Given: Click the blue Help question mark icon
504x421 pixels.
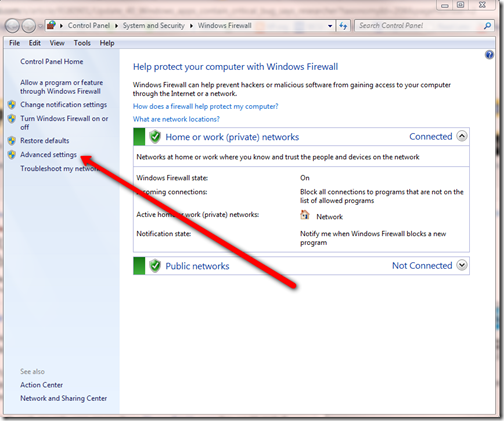Looking at the screenshot, I should coord(489,55).
